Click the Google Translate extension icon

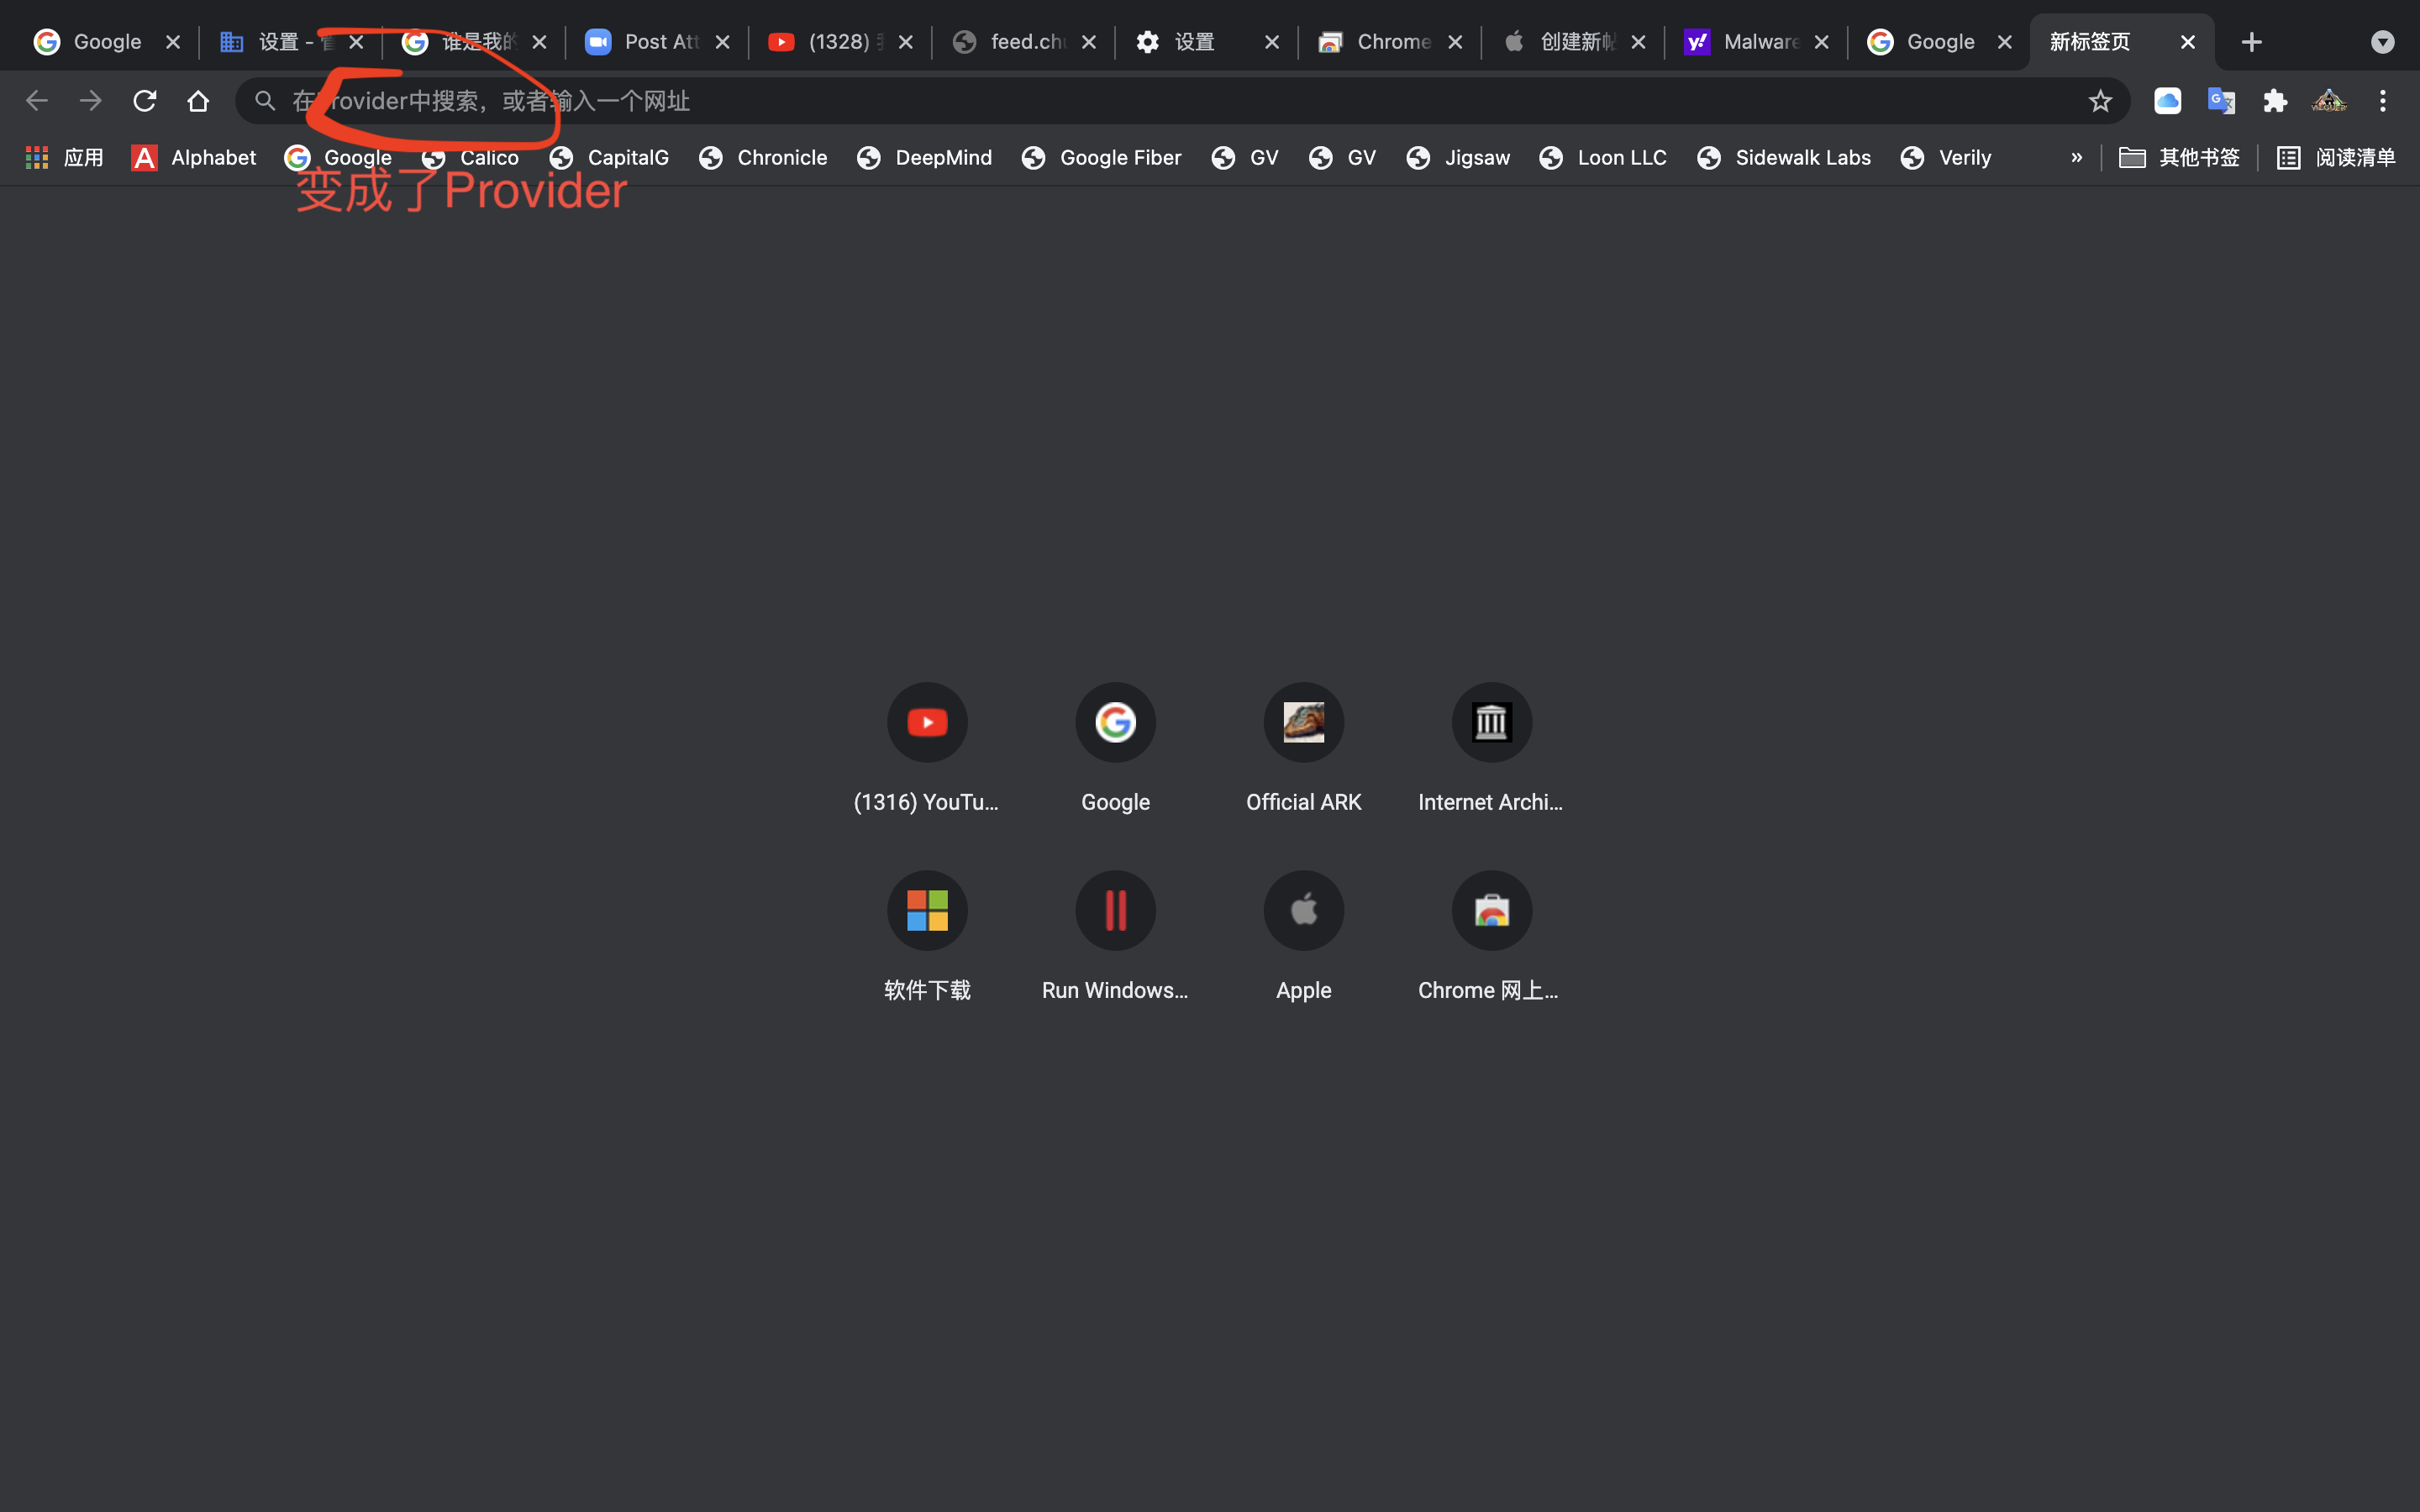coord(2221,101)
